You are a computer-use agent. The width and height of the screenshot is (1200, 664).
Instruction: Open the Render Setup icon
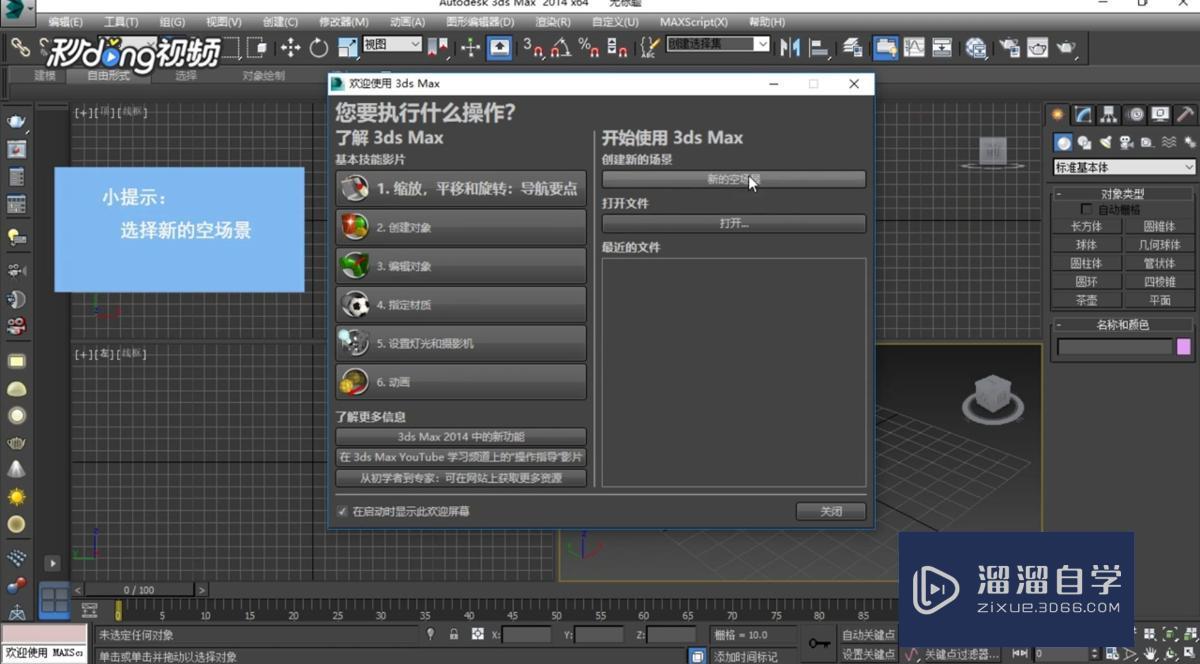(1009, 47)
